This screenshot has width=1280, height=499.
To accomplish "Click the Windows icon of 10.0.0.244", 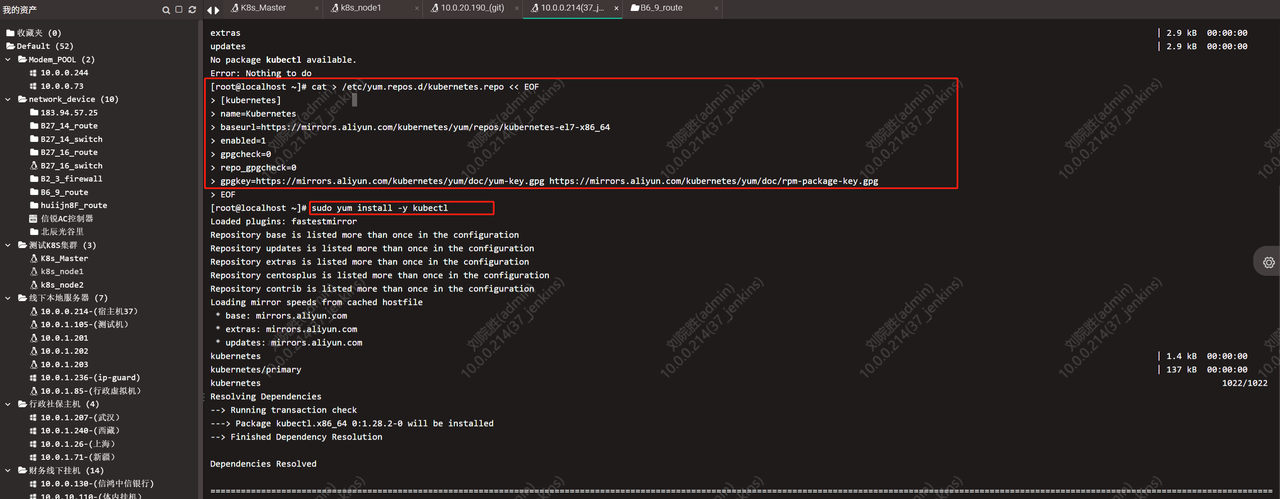I will [33, 73].
